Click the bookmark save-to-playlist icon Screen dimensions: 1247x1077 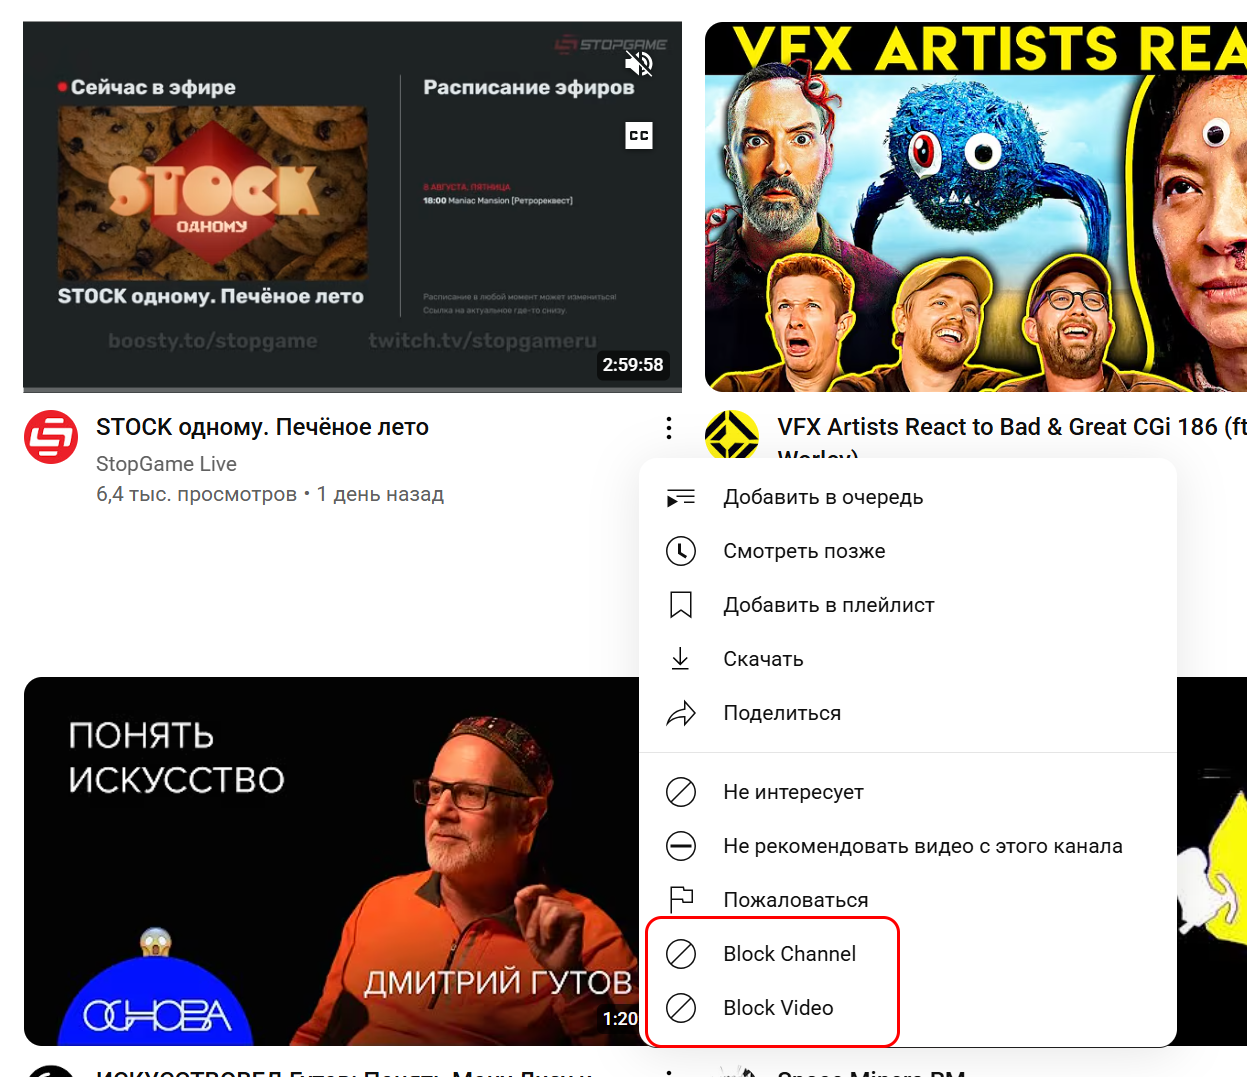click(x=681, y=605)
